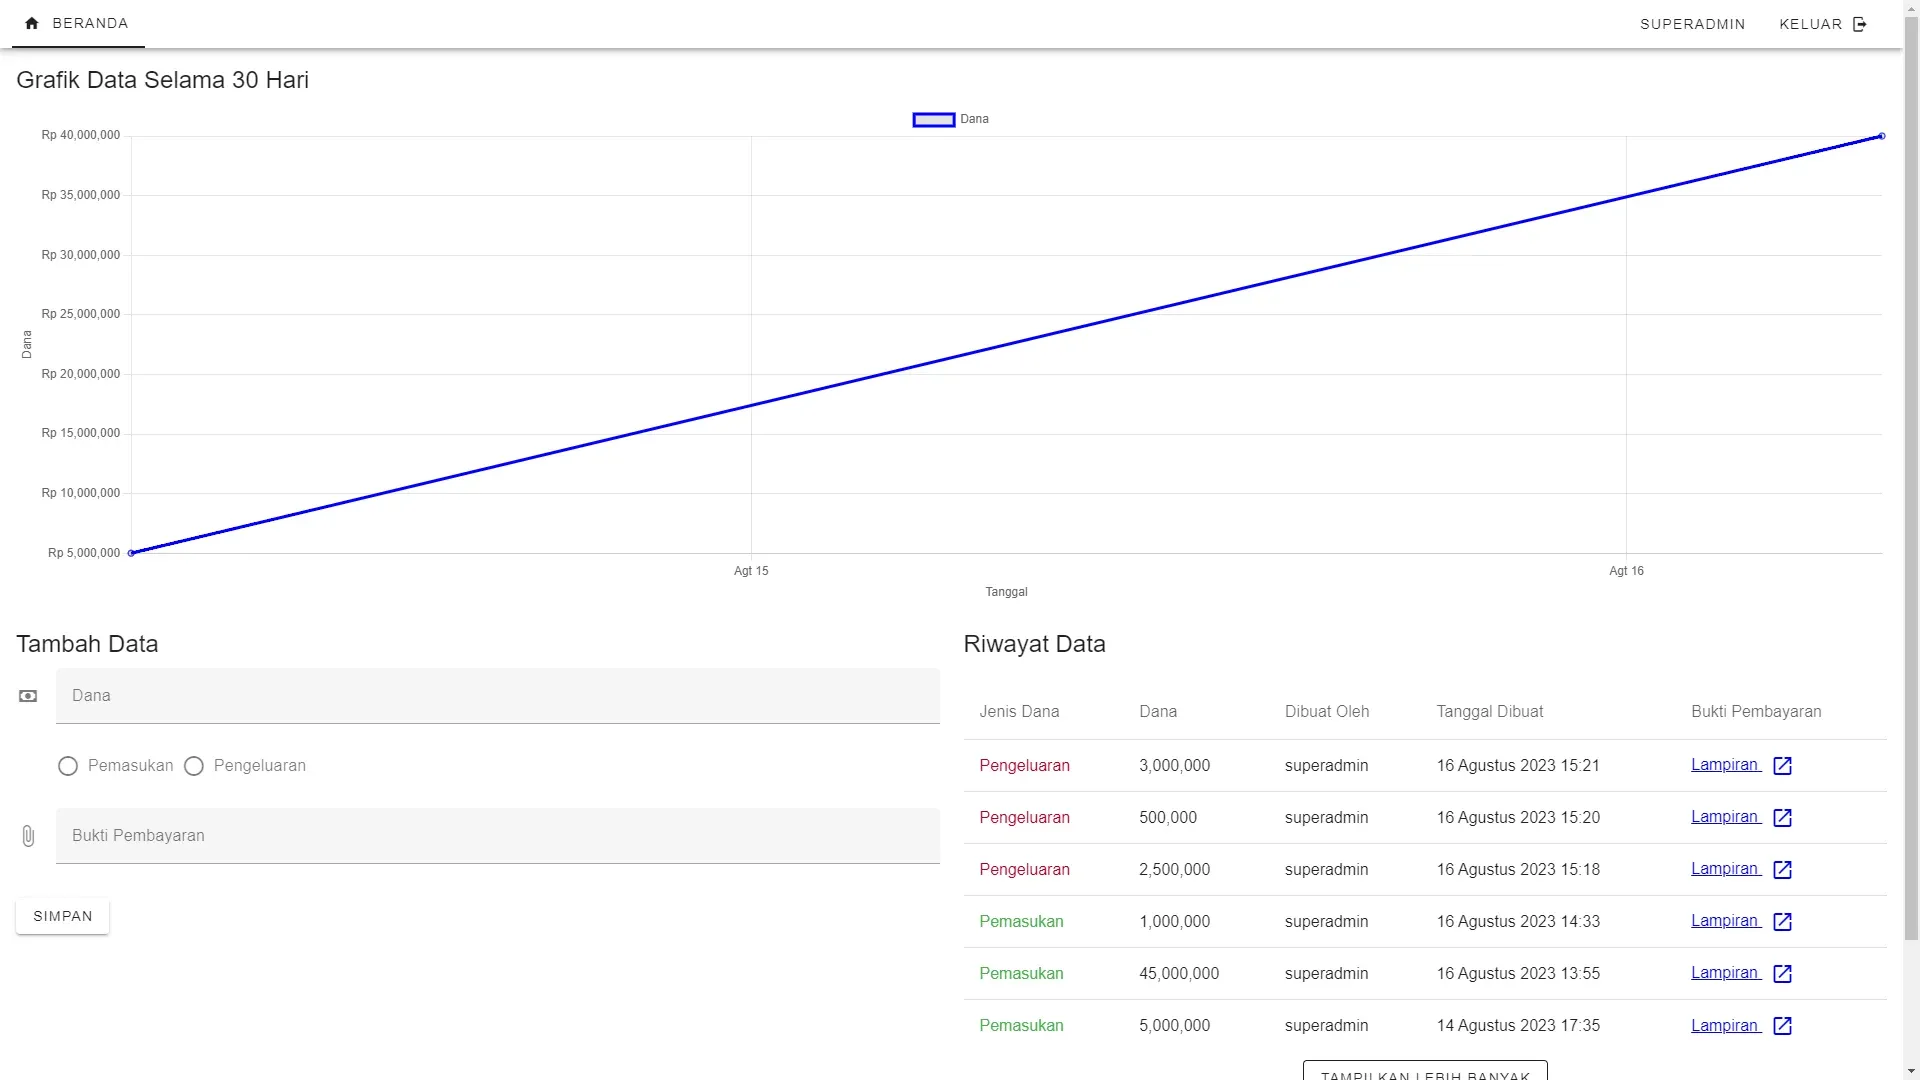
Task: Click the money icon beside Dana field
Action: click(x=28, y=696)
